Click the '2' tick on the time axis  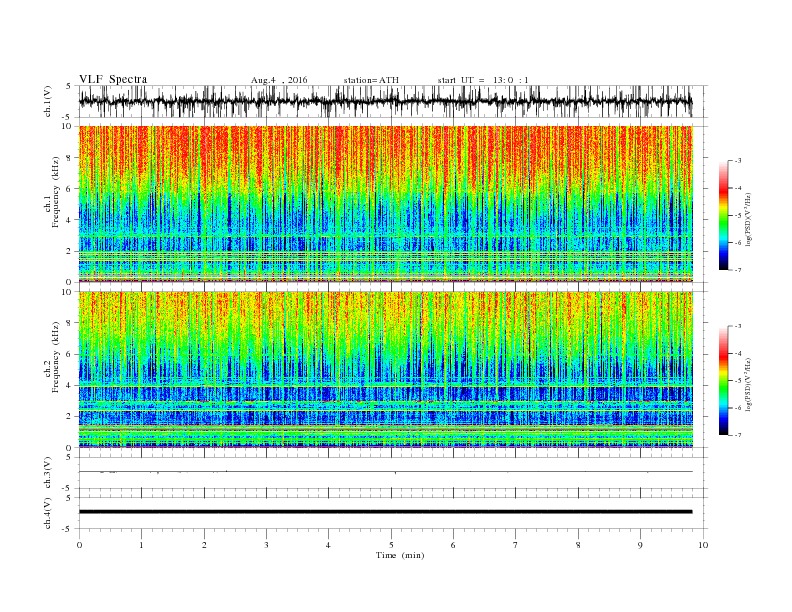click(x=204, y=545)
